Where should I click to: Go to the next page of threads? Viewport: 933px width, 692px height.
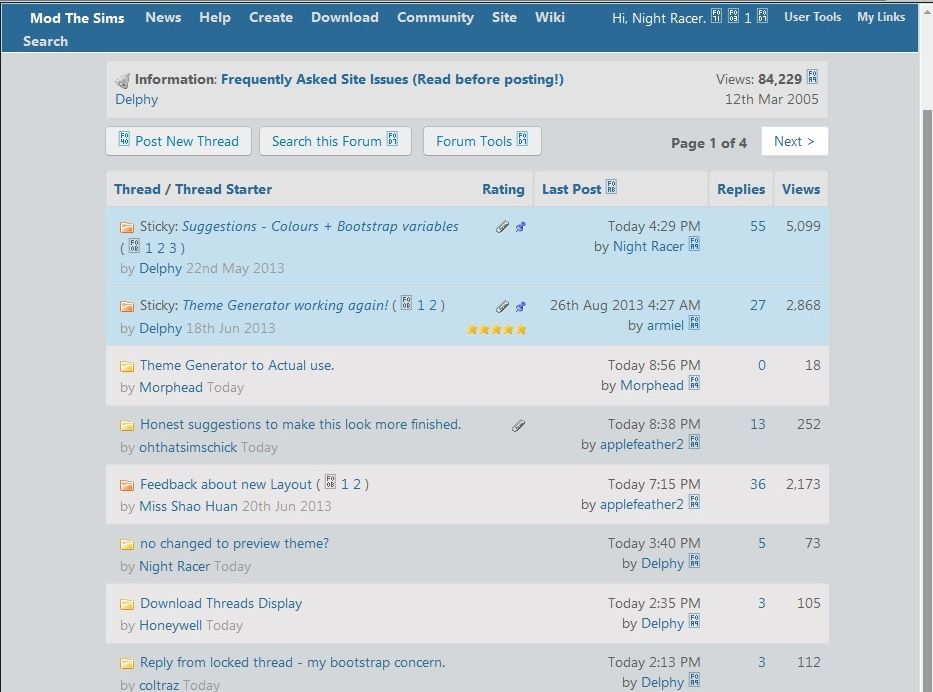click(794, 141)
